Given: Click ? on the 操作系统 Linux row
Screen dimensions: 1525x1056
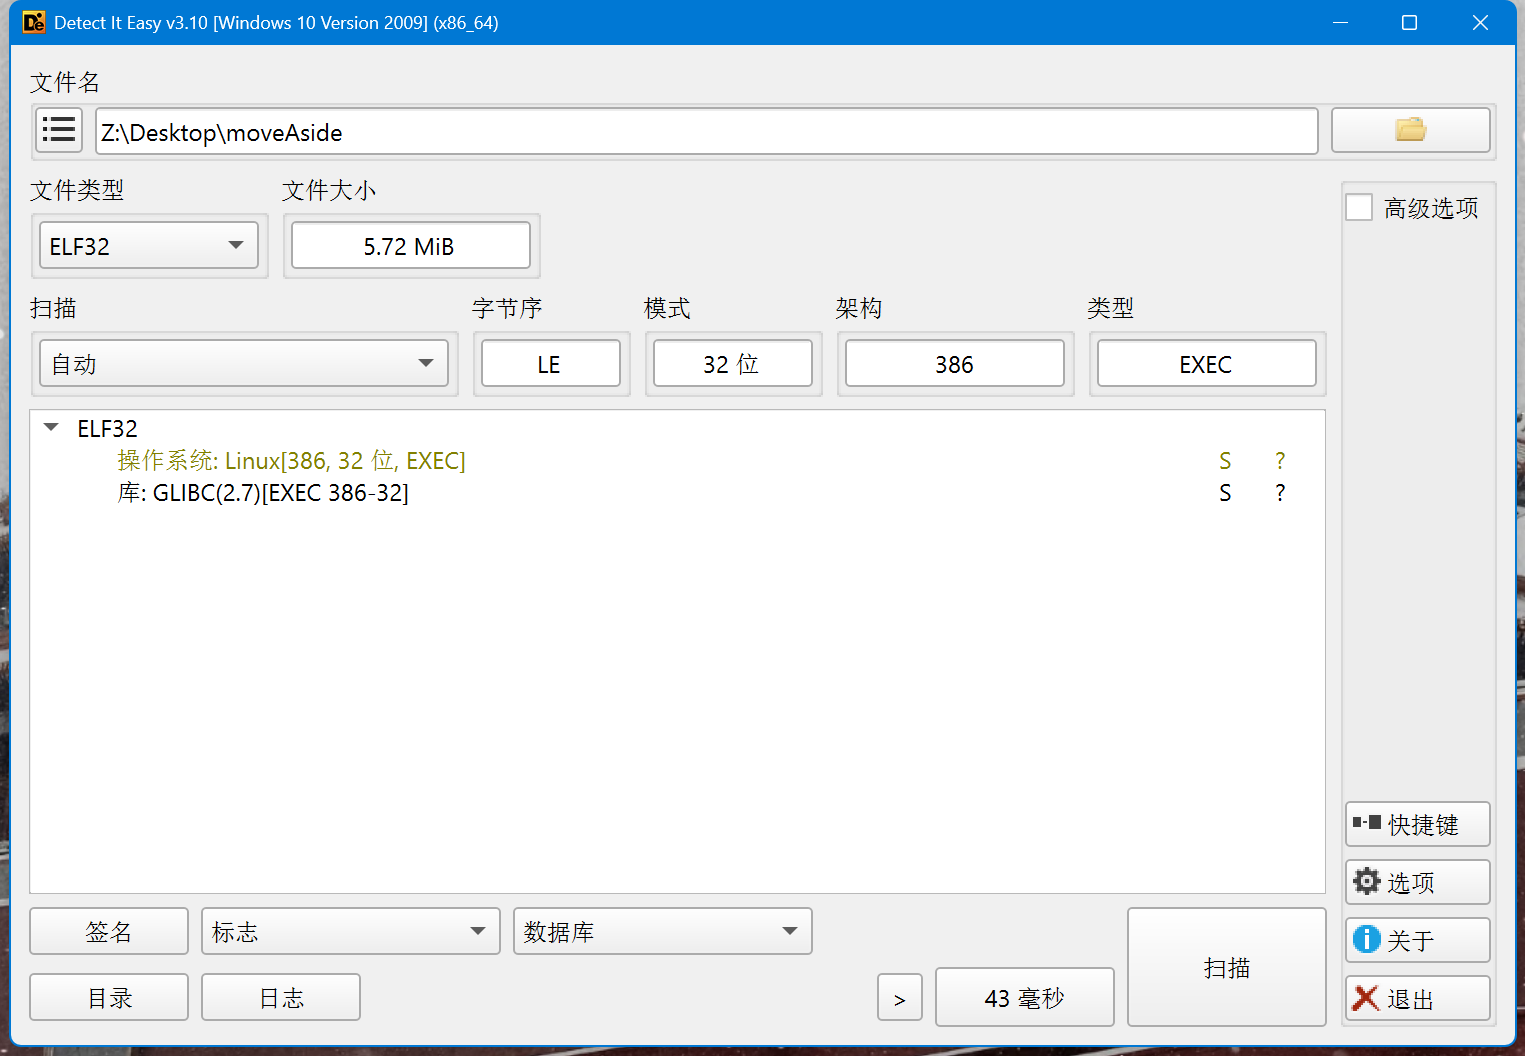Looking at the screenshot, I should 1280,460.
